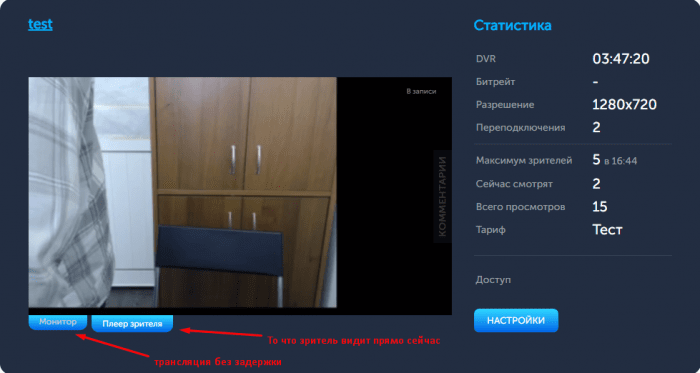Select the Всего просмотров count 15

pyautogui.click(x=600, y=207)
